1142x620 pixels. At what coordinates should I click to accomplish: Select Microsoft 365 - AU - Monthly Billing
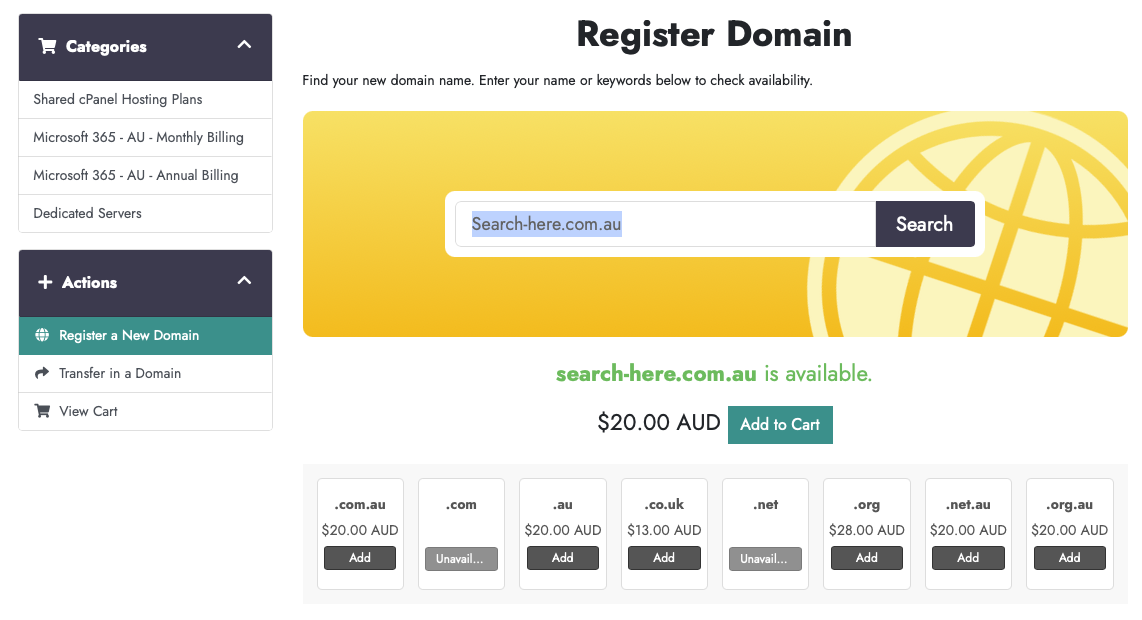click(x=138, y=137)
